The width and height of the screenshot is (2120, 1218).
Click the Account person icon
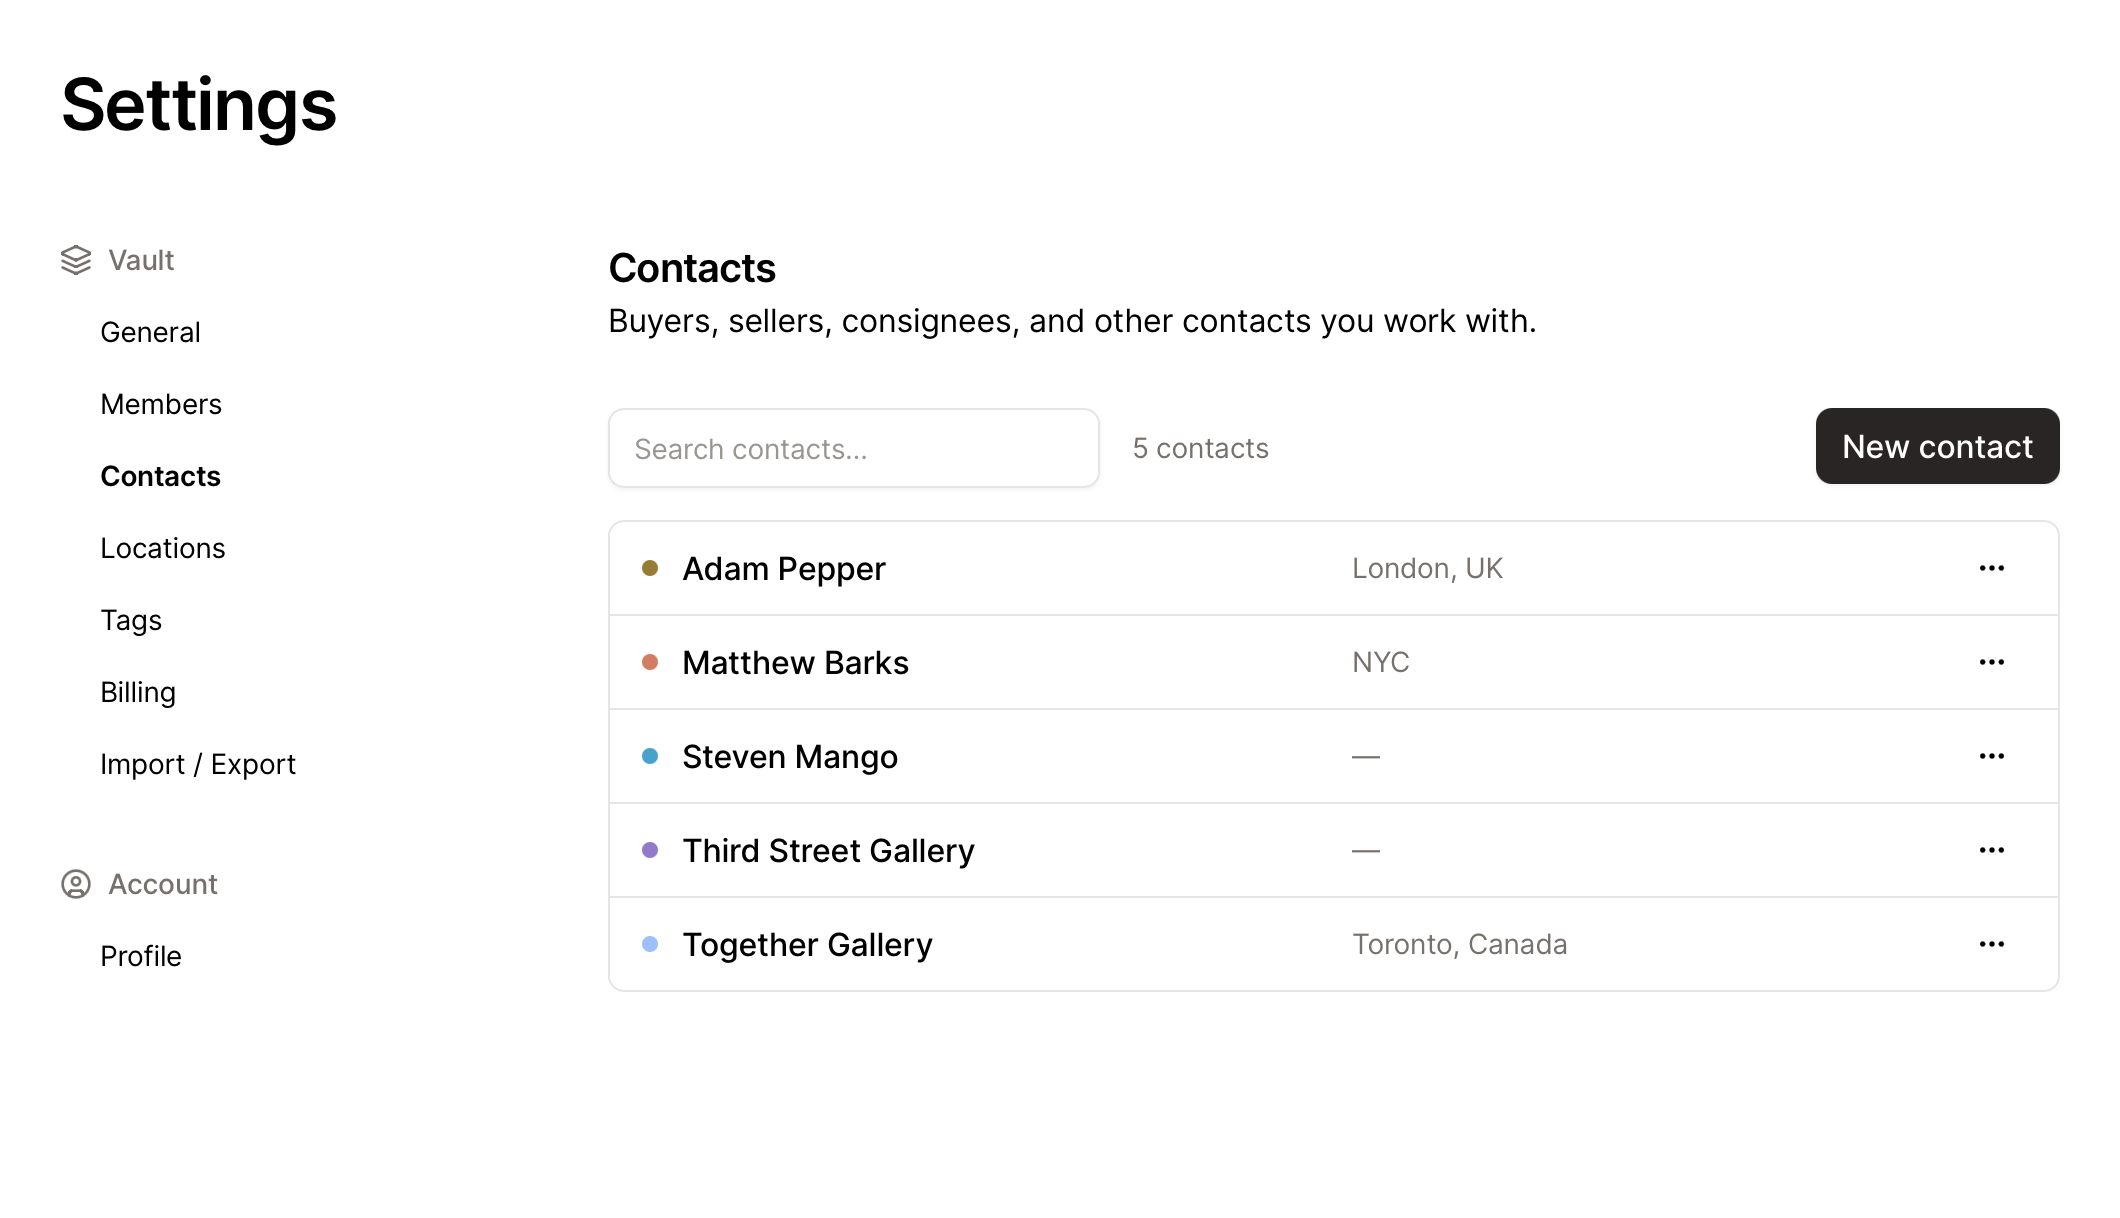point(76,884)
